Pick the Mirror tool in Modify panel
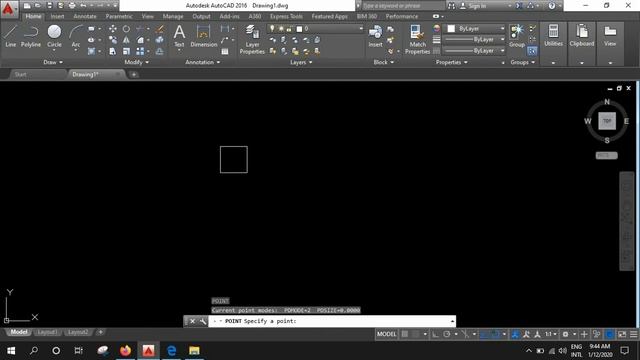 (127, 40)
